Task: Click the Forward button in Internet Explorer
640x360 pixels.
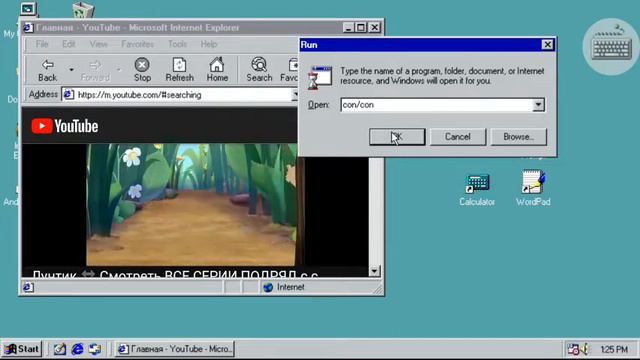Action: pyautogui.click(x=95, y=70)
